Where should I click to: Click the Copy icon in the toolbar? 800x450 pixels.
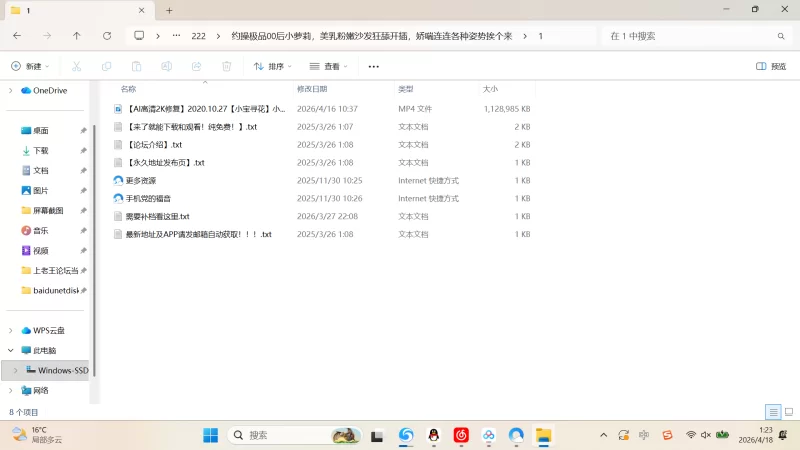106,66
